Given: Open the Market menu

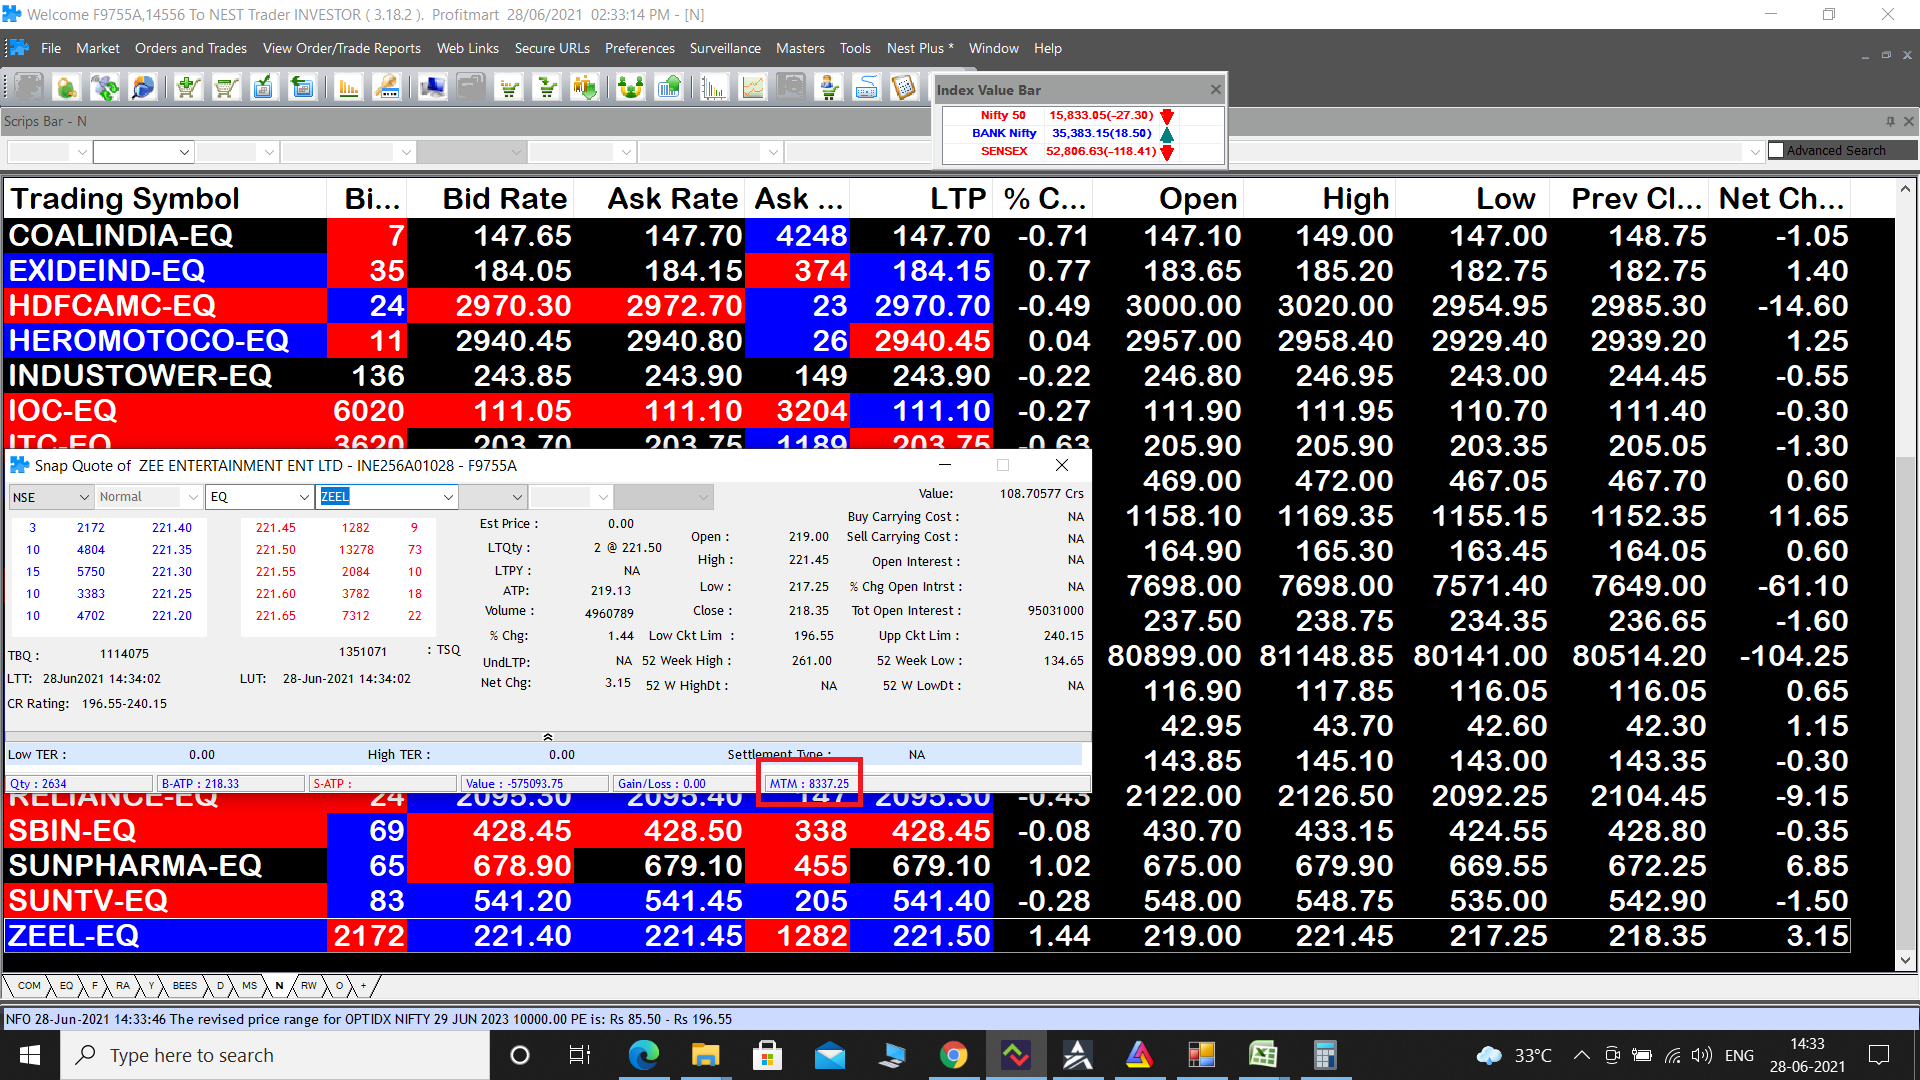Looking at the screenshot, I should tap(97, 48).
